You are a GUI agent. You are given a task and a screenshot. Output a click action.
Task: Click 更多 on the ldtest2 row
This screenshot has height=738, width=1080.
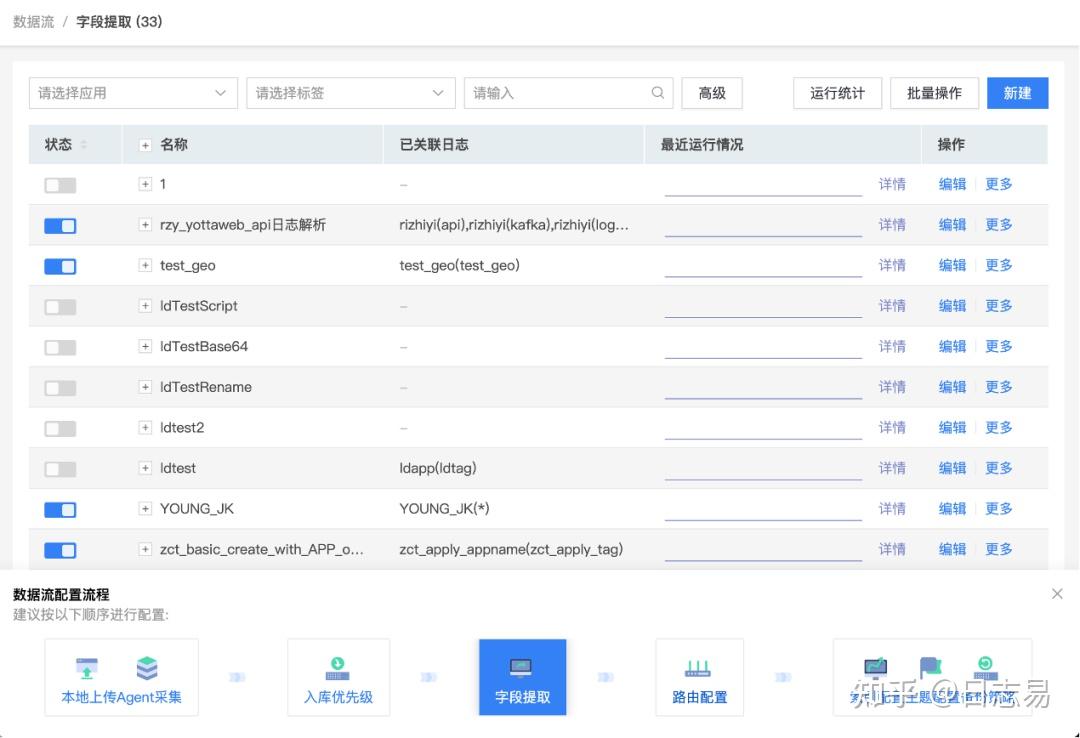(x=998, y=427)
